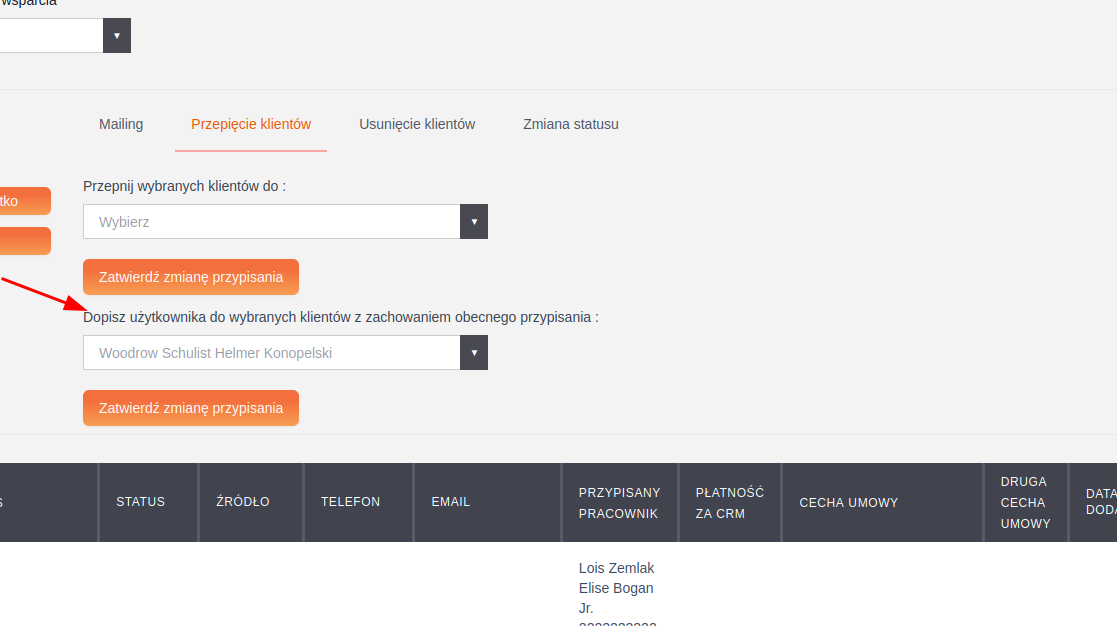Confirm reassignment button below Wybierz dropdown
The image size is (1117, 626).
click(191, 277)
